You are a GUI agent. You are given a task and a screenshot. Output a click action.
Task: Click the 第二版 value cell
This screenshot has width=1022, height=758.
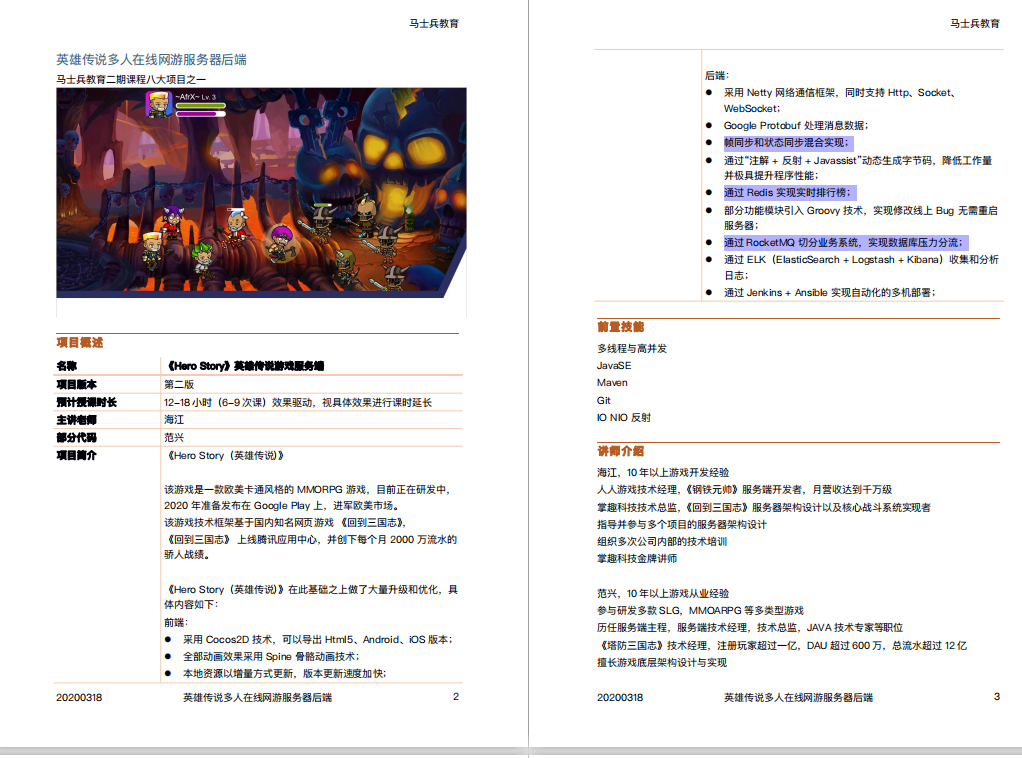[179, 385]
